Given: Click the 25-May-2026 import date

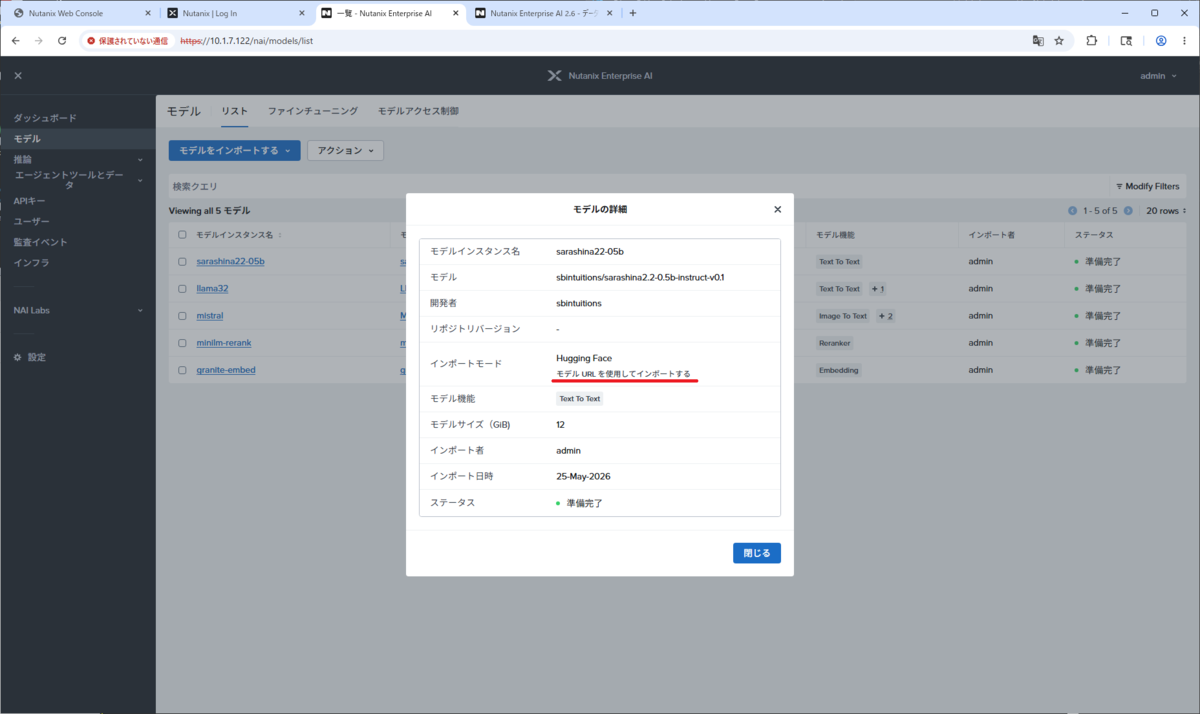Looking at the screenshot, I should pos(582,476).
